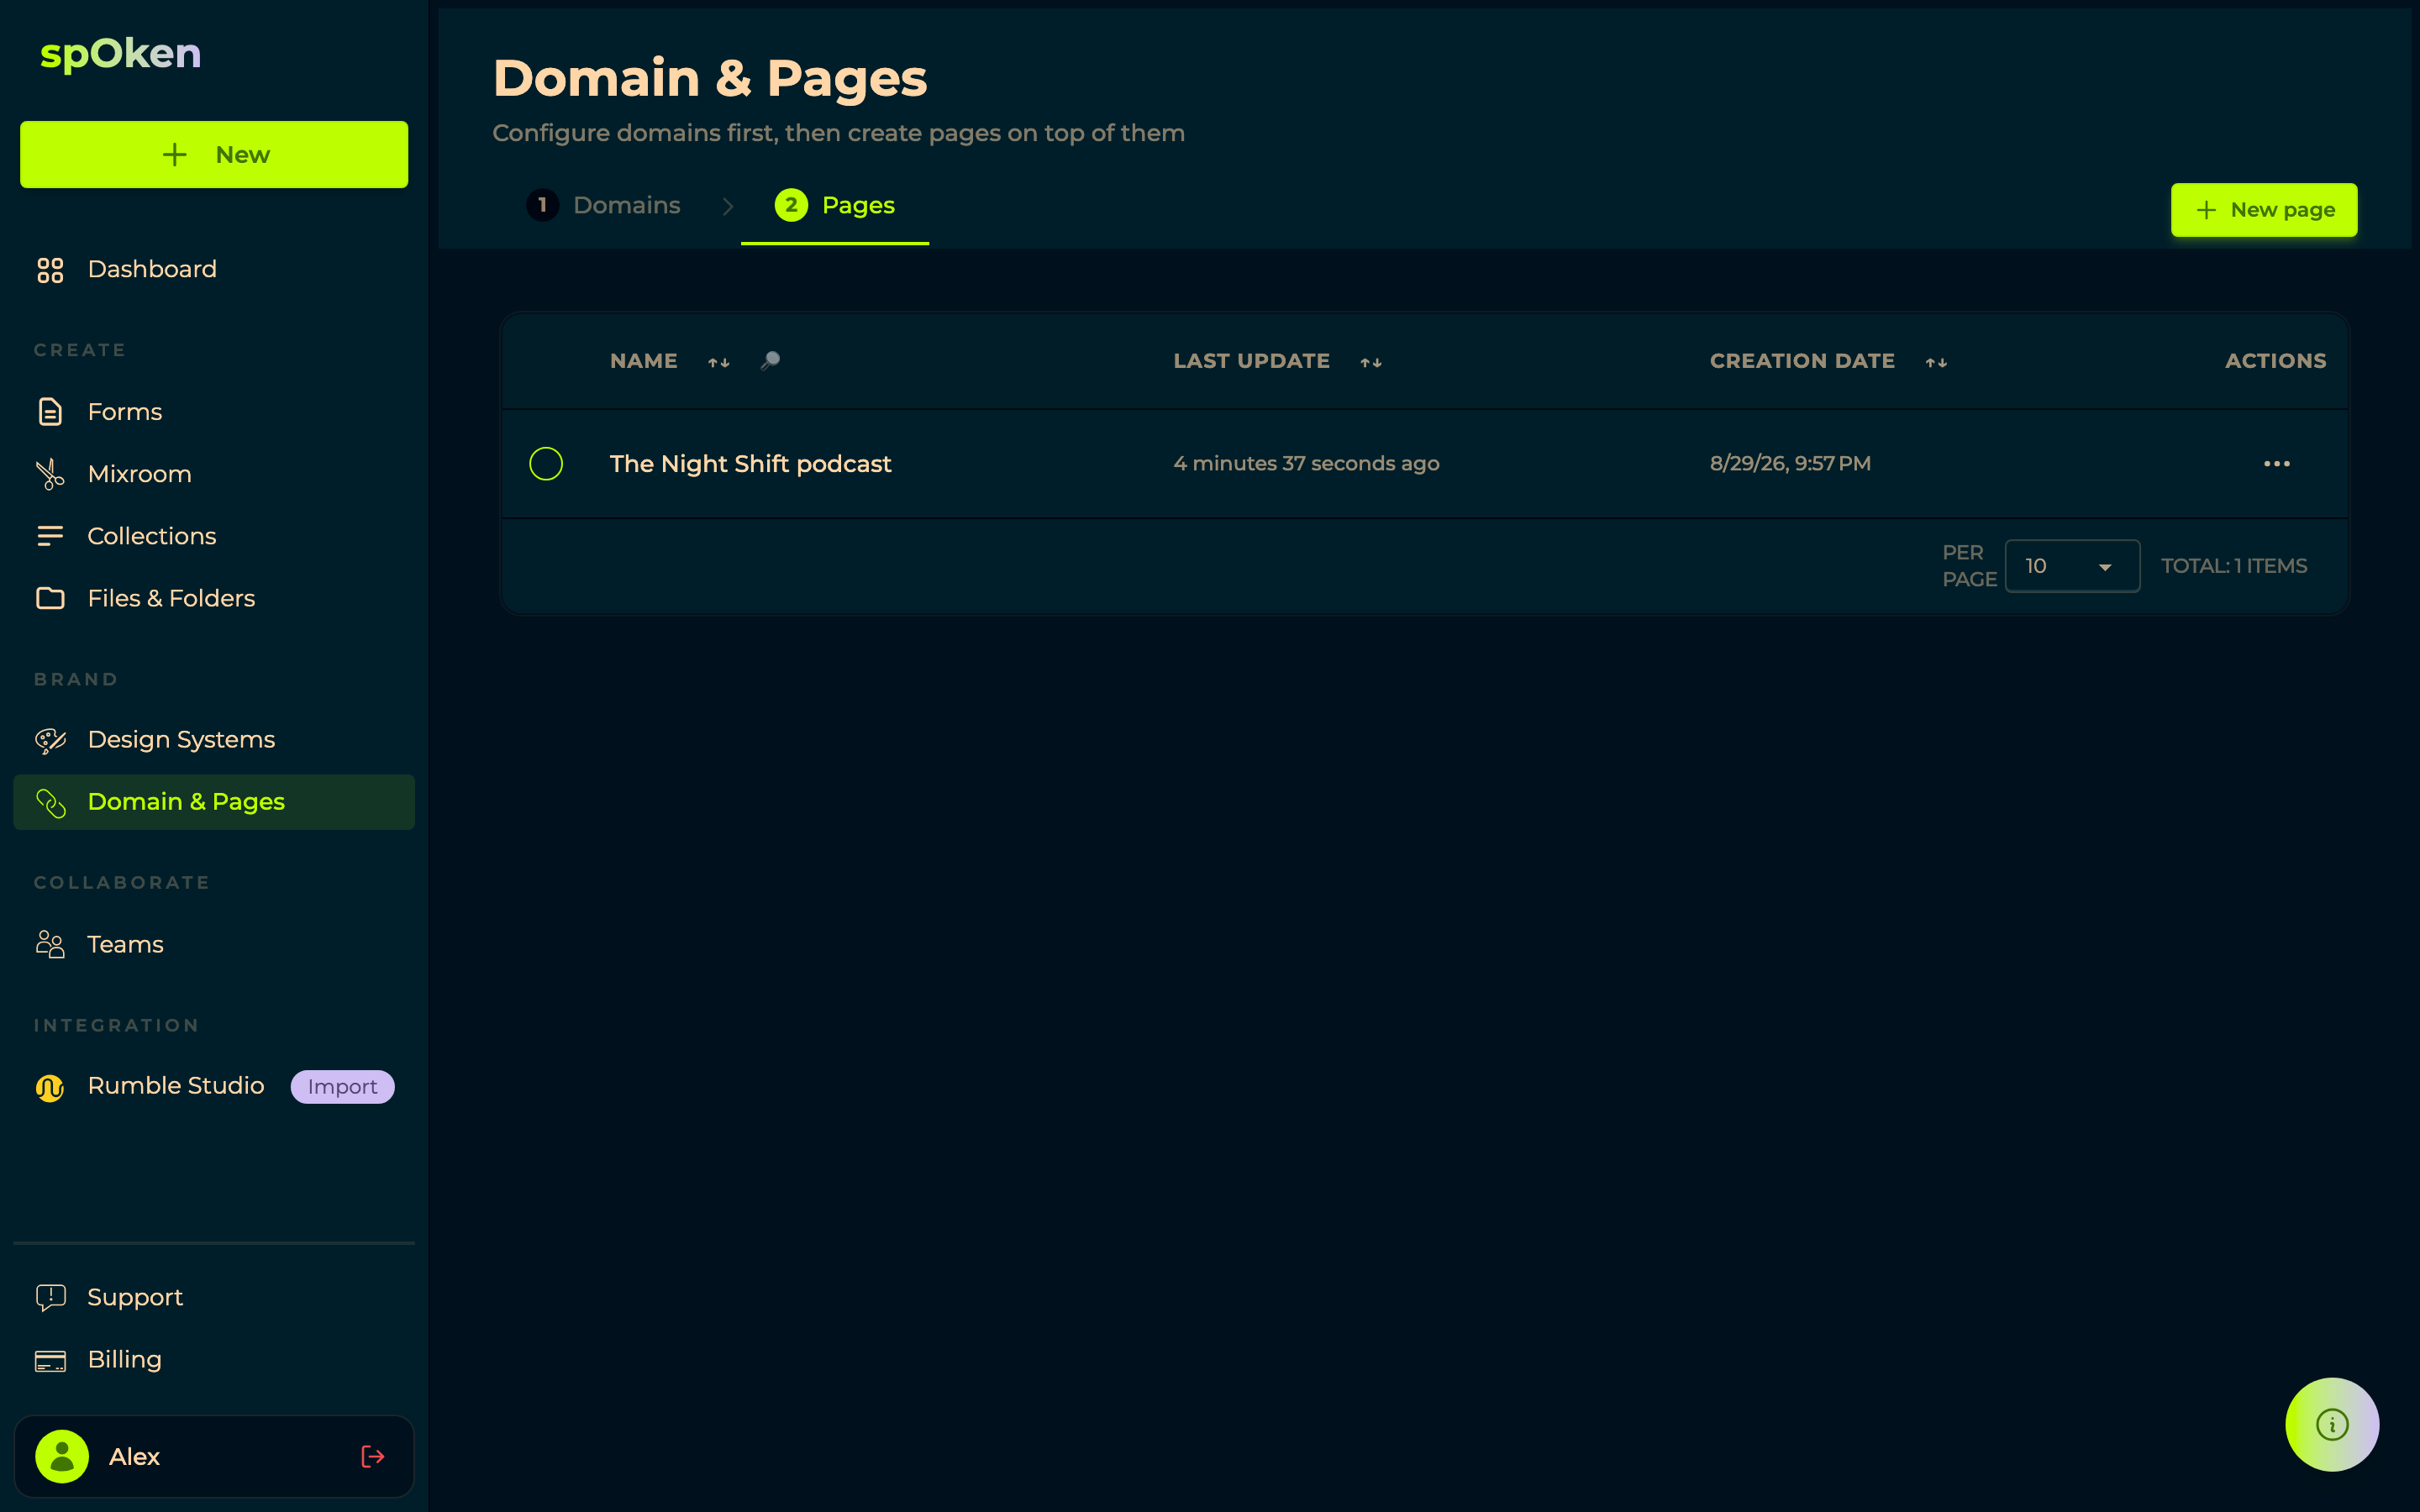
Task: Click the Support chat bubble icon
Action: click(50, 1297)
